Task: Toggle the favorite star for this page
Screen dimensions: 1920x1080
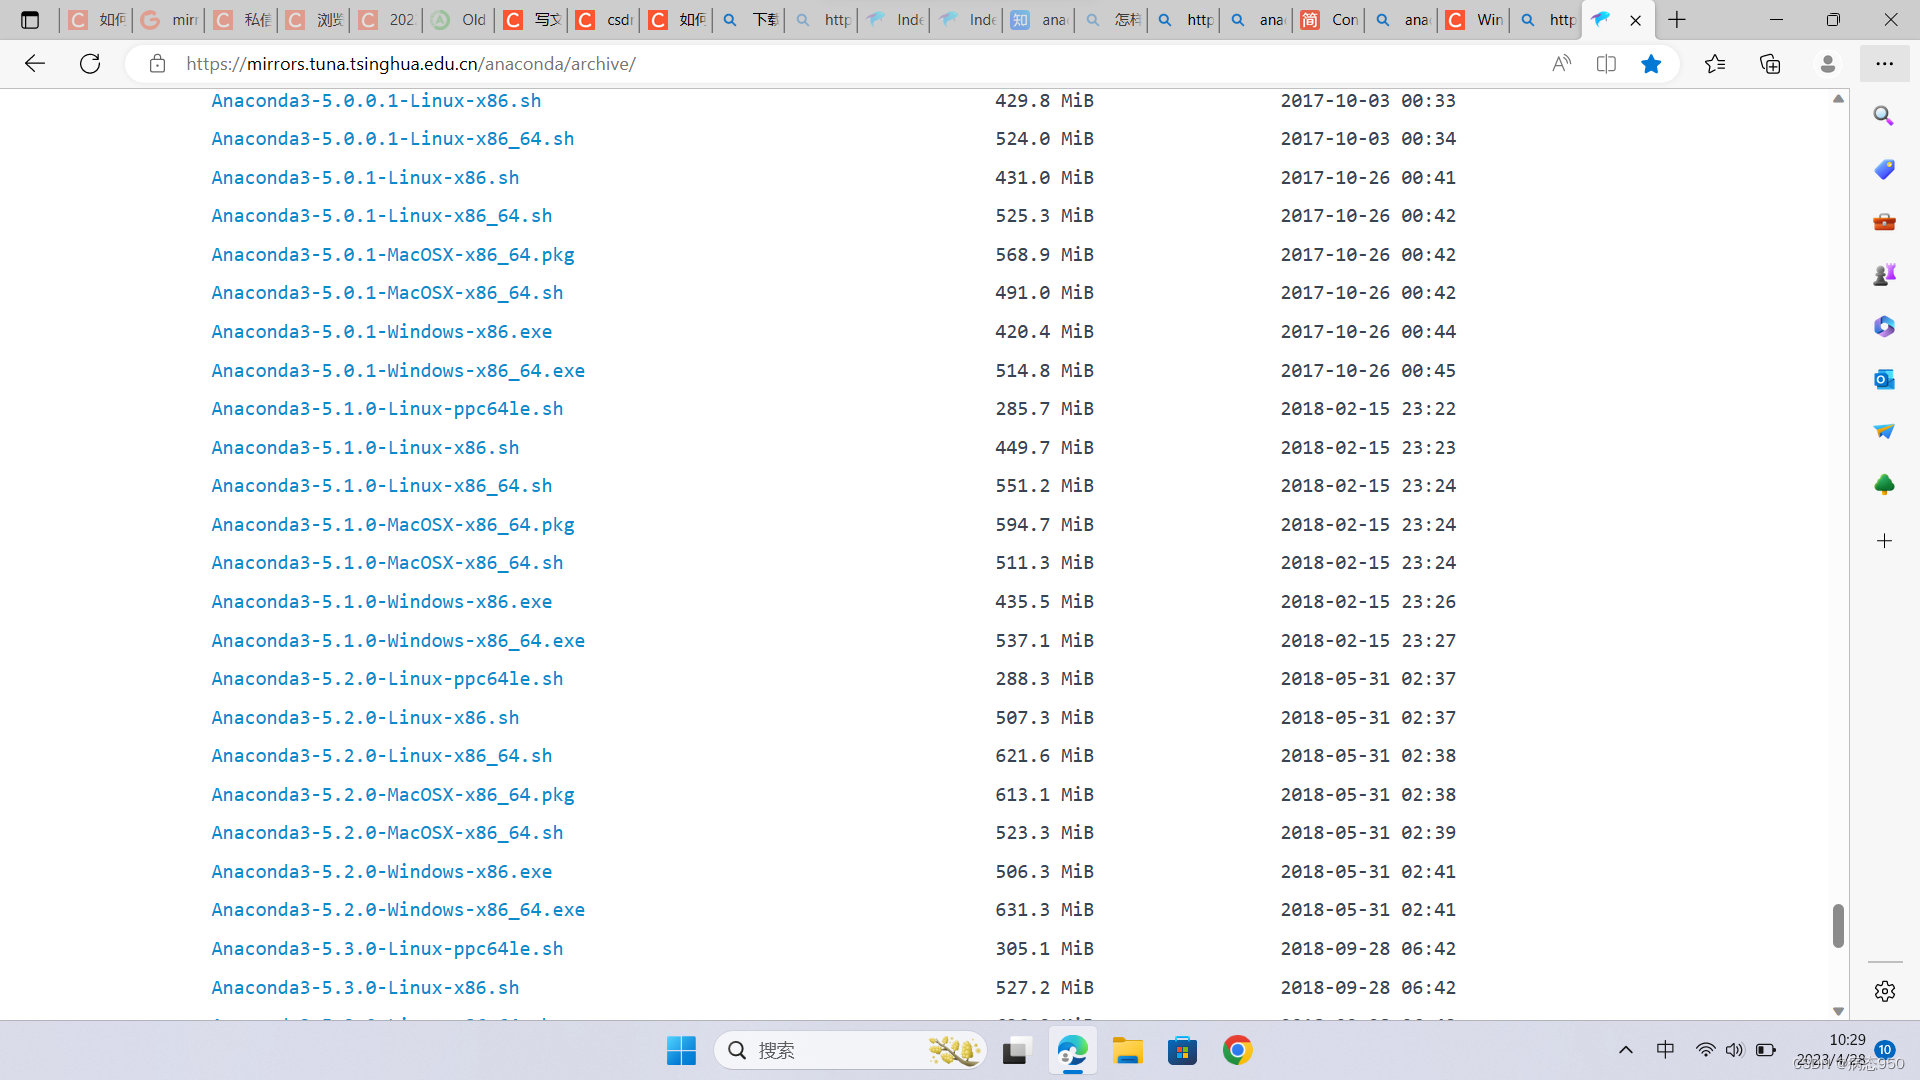Action: click(1651, 64)
